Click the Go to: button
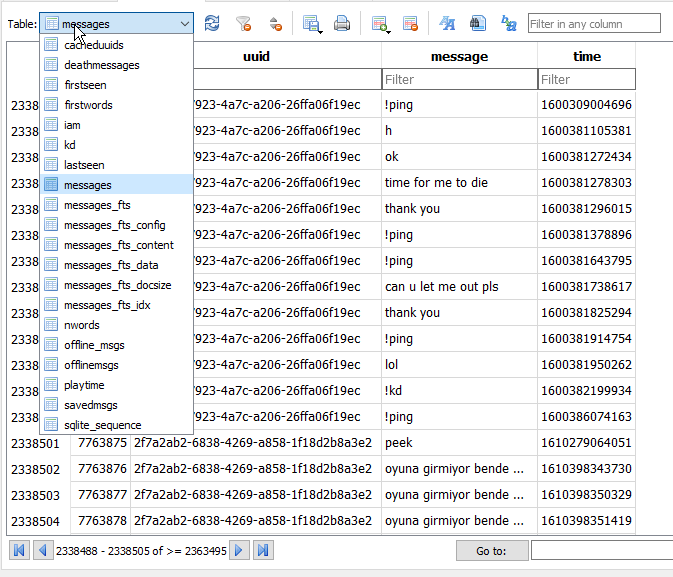The width and height of the screenshot is (673, 577). point(491,550)
